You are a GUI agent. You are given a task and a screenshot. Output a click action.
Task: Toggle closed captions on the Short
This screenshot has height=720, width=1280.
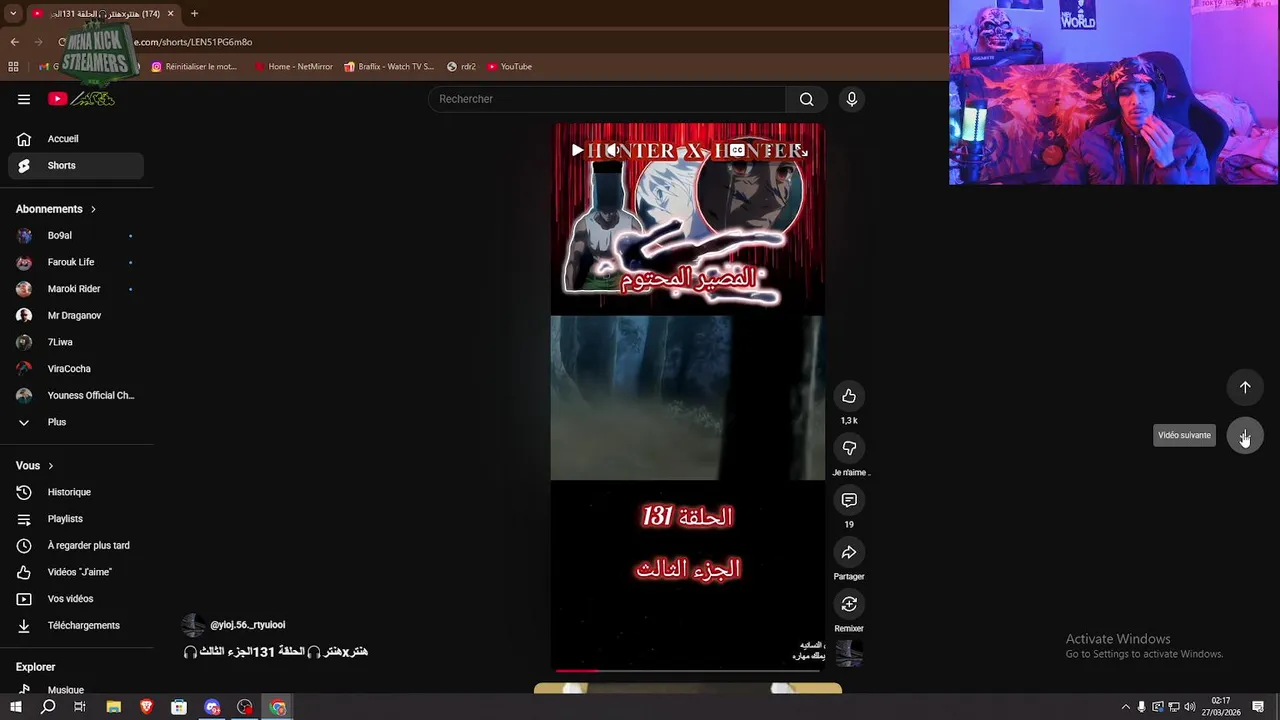[x=737, y=150]
